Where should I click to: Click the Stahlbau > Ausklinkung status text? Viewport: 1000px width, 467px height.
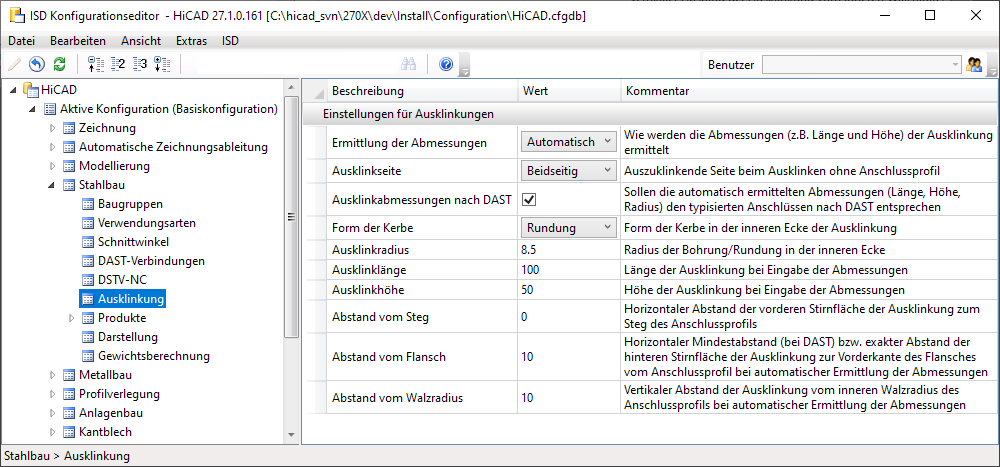(x=66, y=456)
